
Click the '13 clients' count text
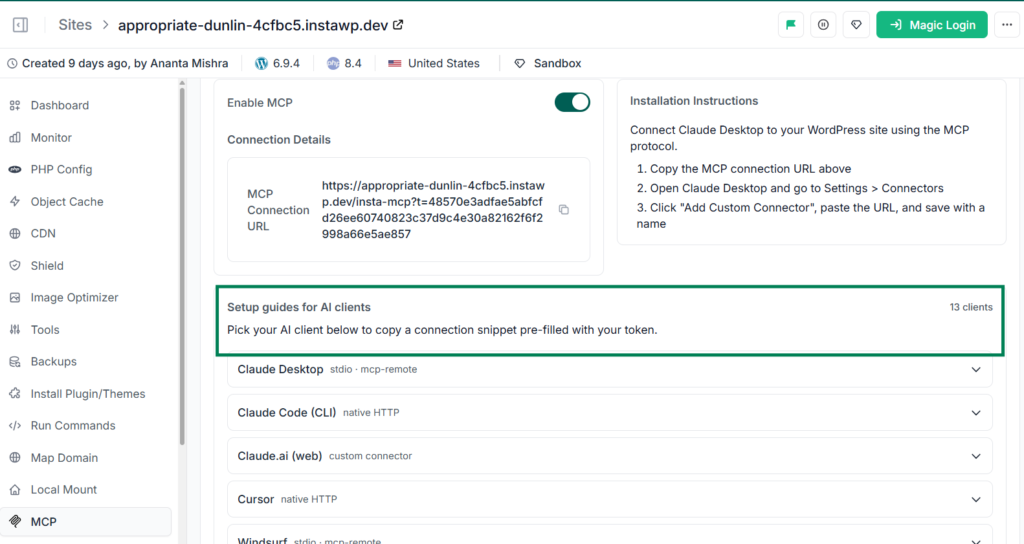point(970,307)
